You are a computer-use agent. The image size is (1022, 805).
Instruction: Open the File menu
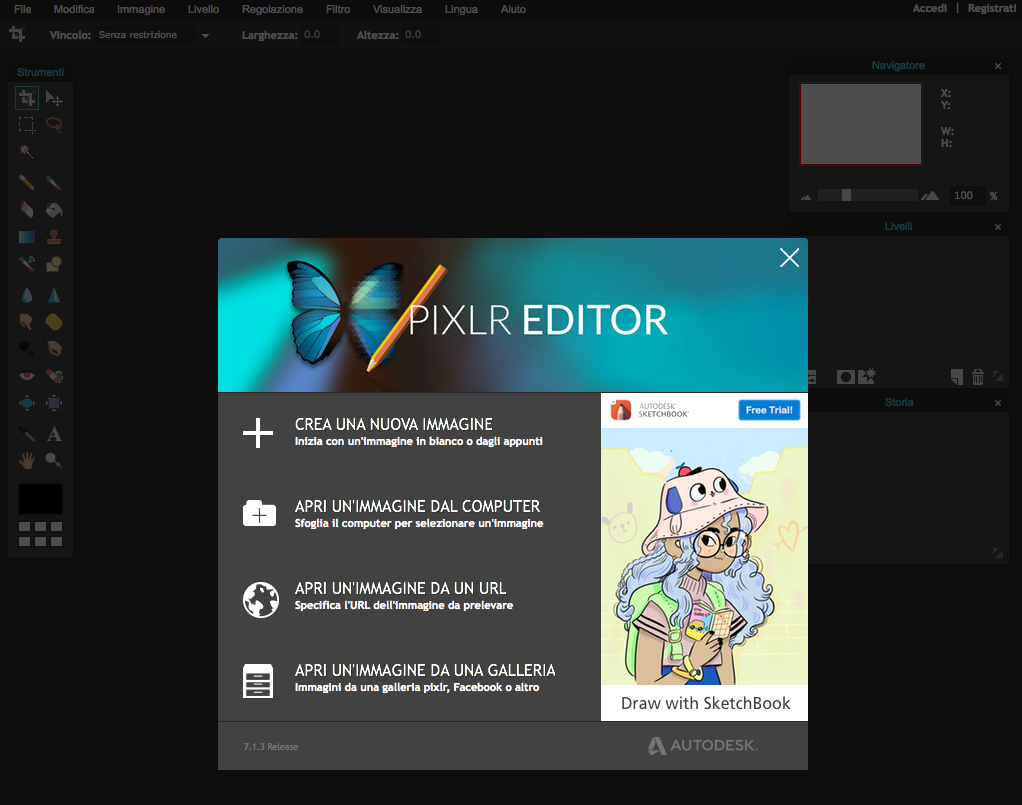tap(23, 9)
